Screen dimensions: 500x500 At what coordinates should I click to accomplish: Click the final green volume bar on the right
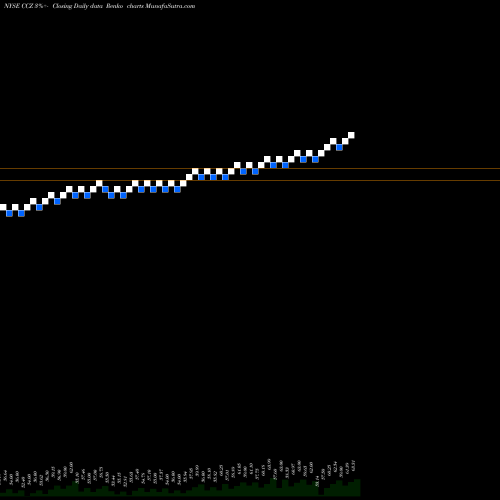point(357,488)
